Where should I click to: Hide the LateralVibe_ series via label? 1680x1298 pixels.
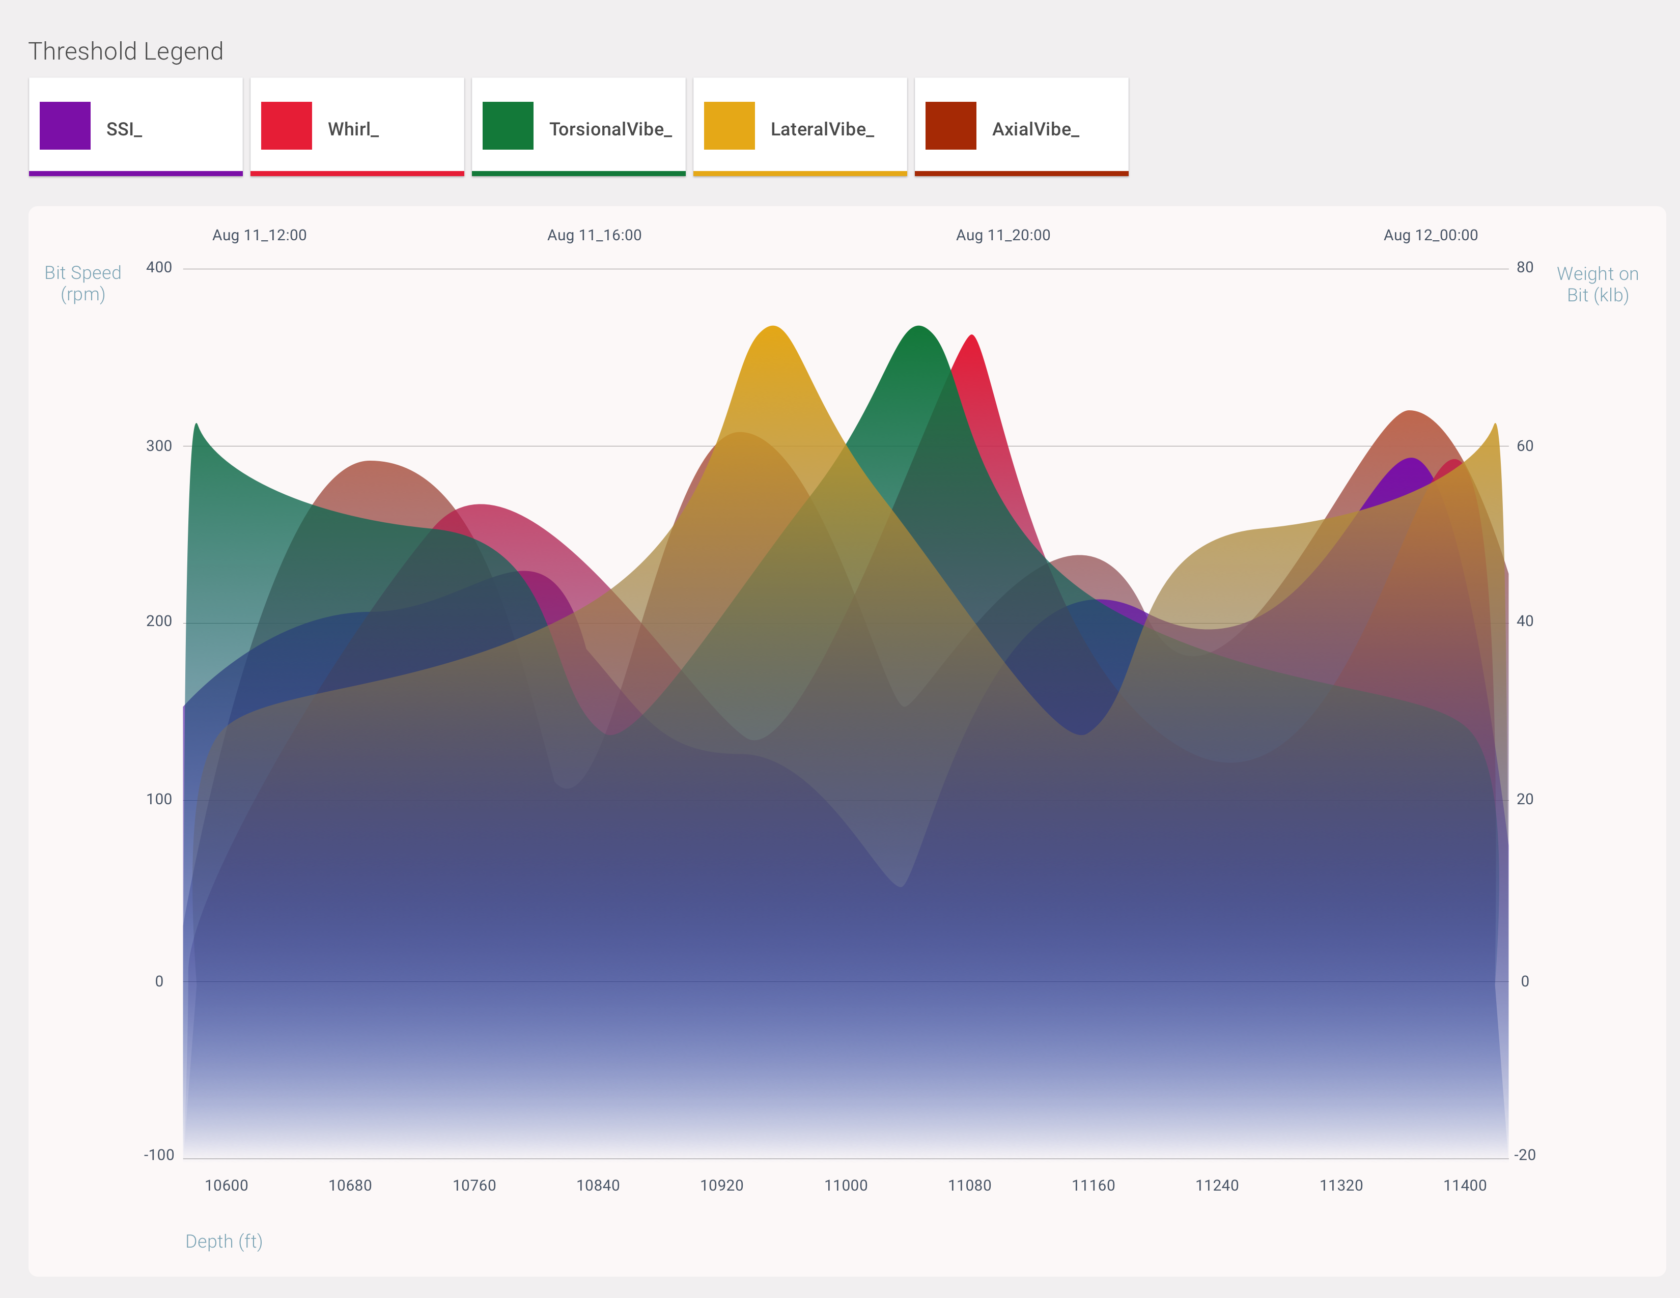822,129
